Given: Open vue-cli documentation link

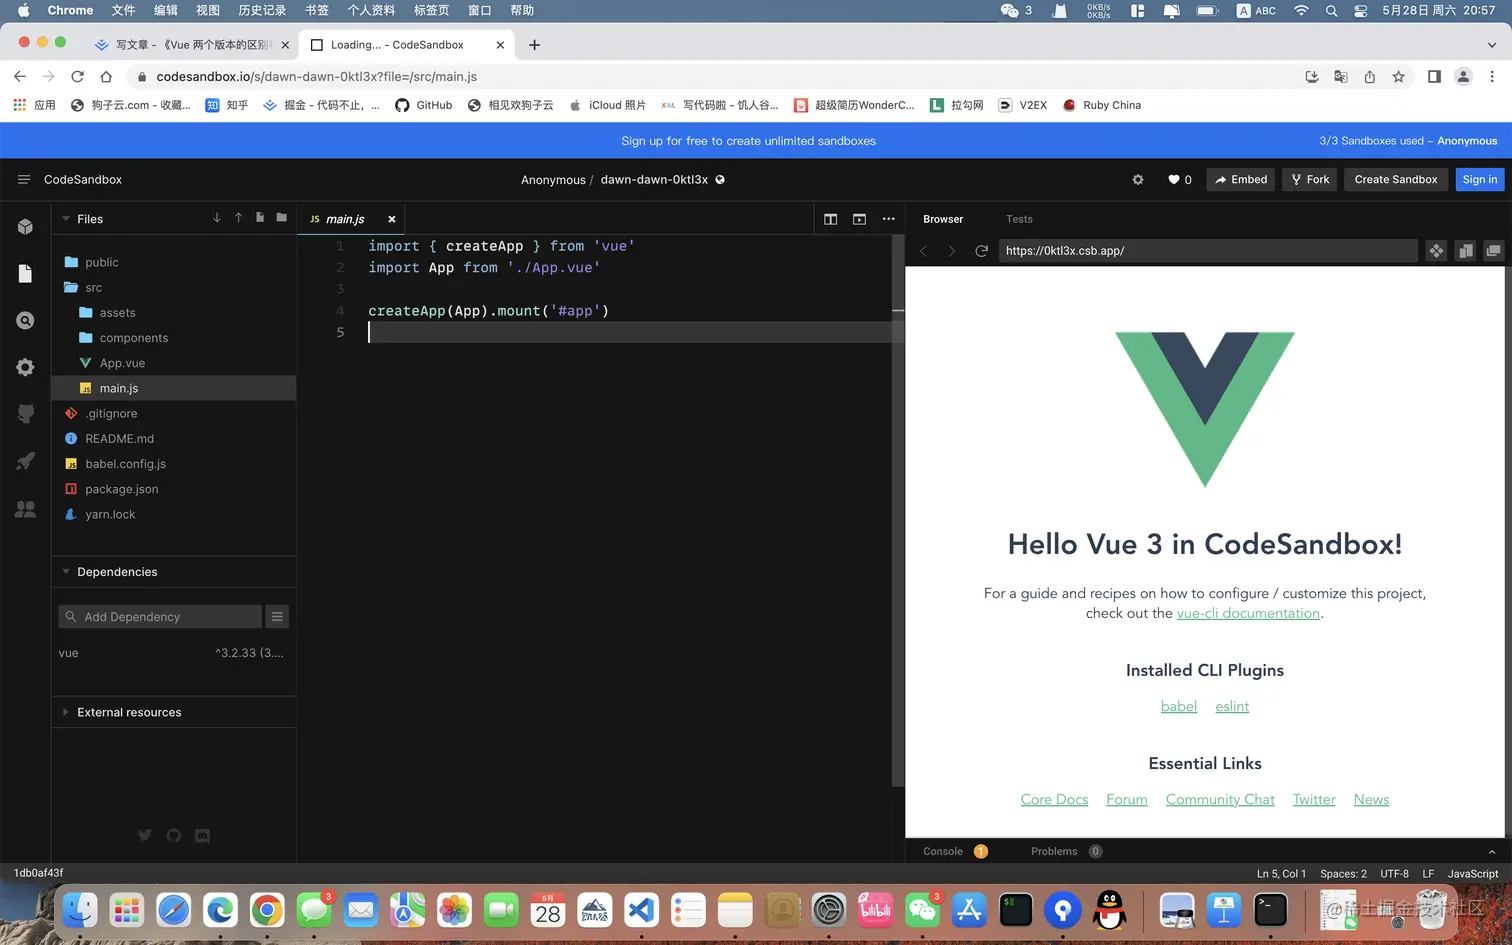Looking at the screenshot, I should click(x=1248, y=613).
